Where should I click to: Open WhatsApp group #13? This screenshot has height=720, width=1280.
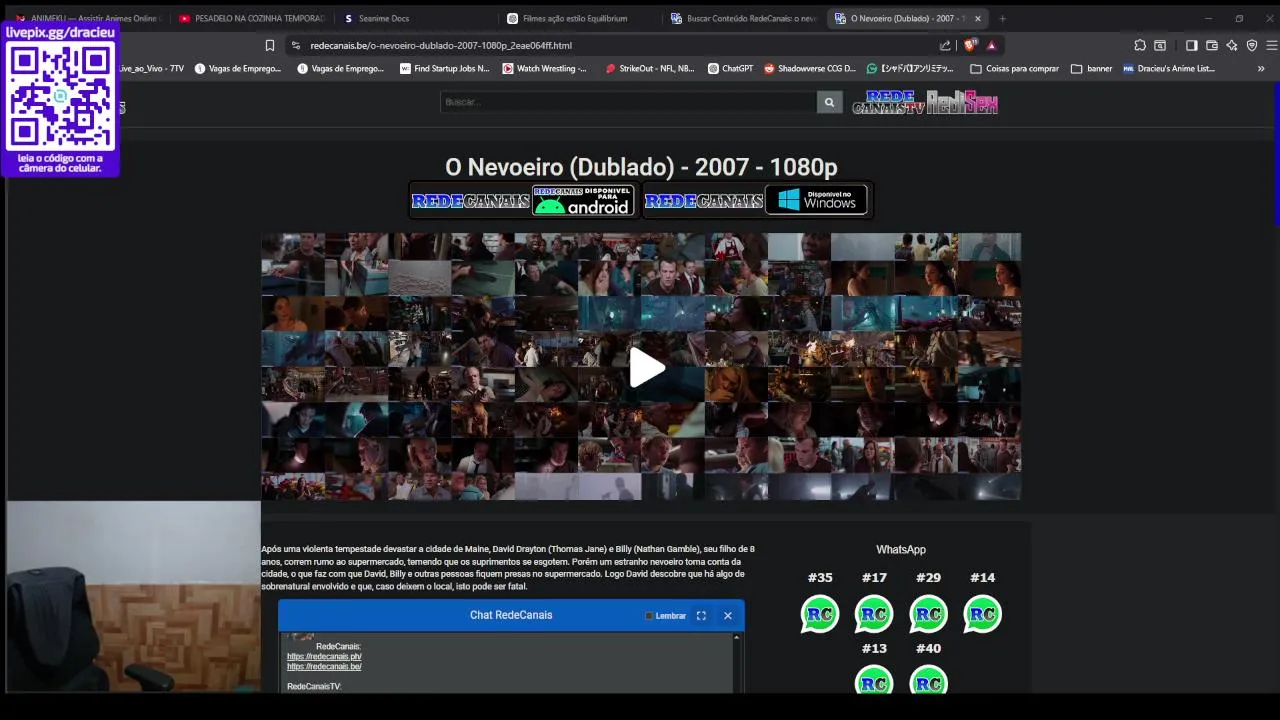tap(874, 681)
